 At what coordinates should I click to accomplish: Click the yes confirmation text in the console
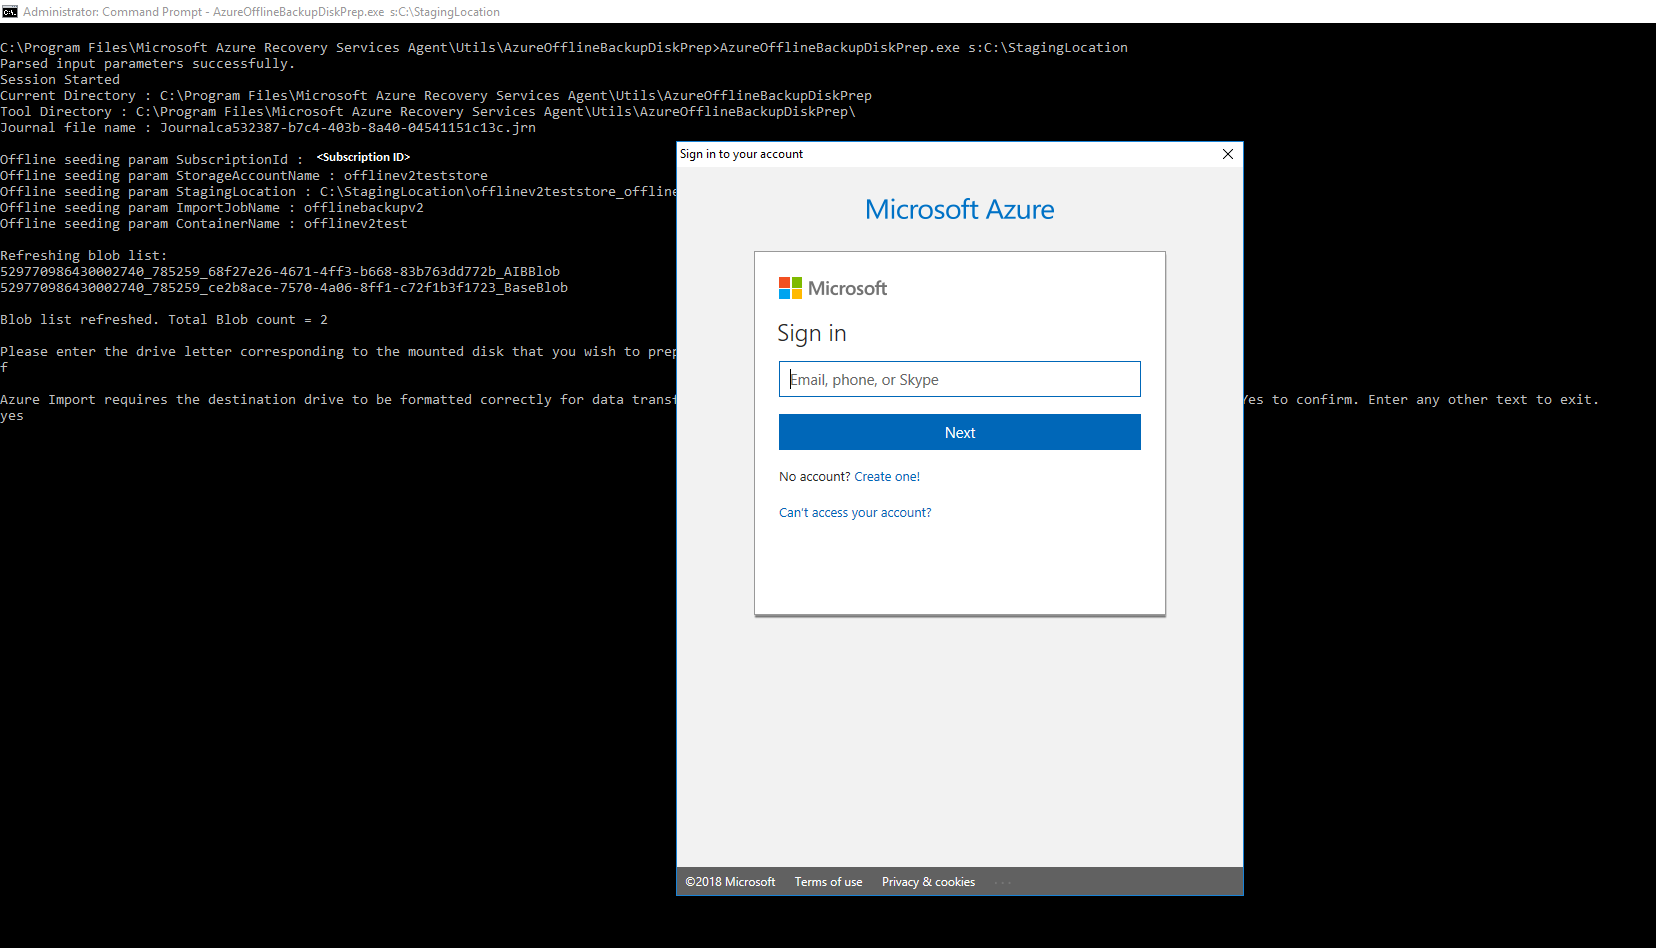[x=12, y=415]
